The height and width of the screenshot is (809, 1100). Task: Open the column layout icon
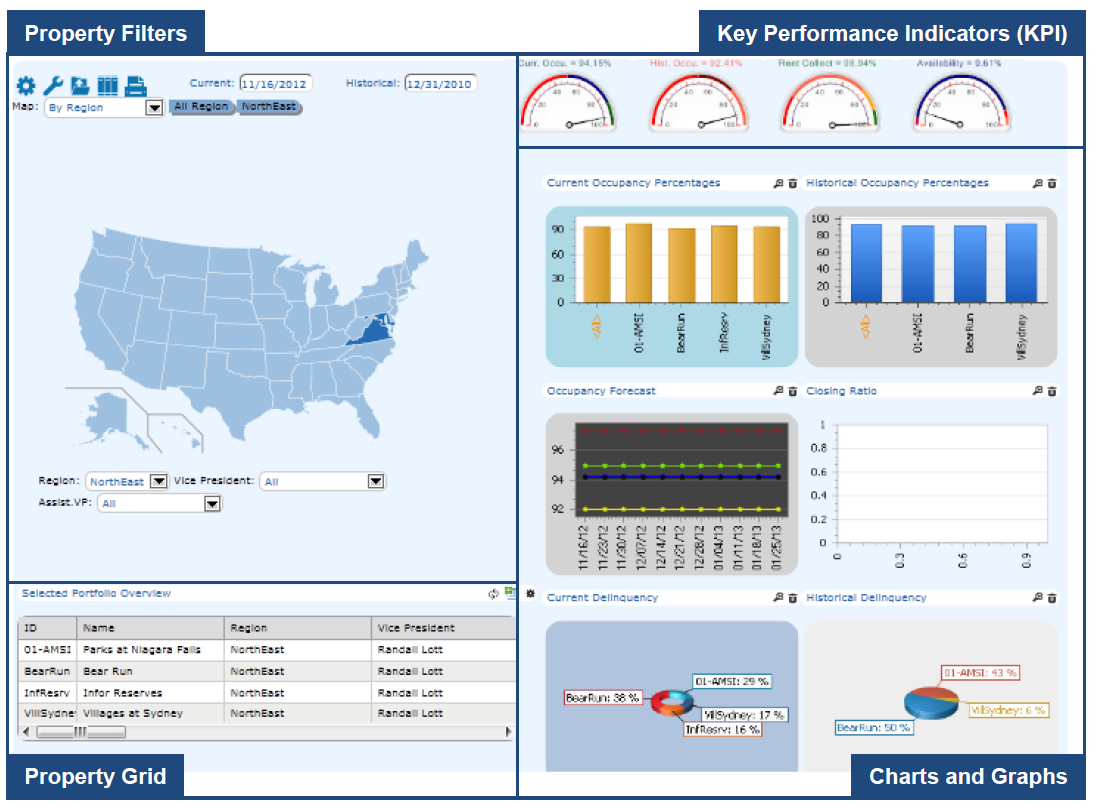coord(107,84)
